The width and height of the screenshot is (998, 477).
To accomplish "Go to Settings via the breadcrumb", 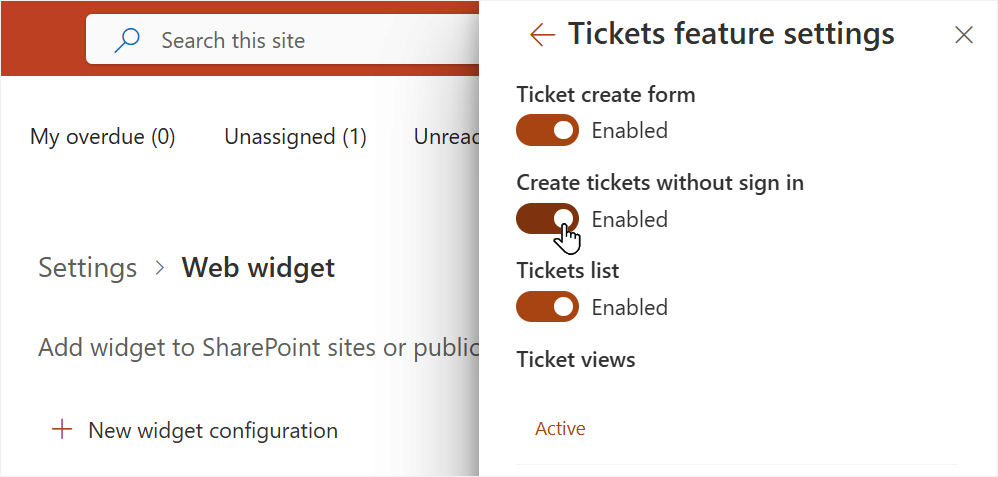I will (x=88, y=267).
